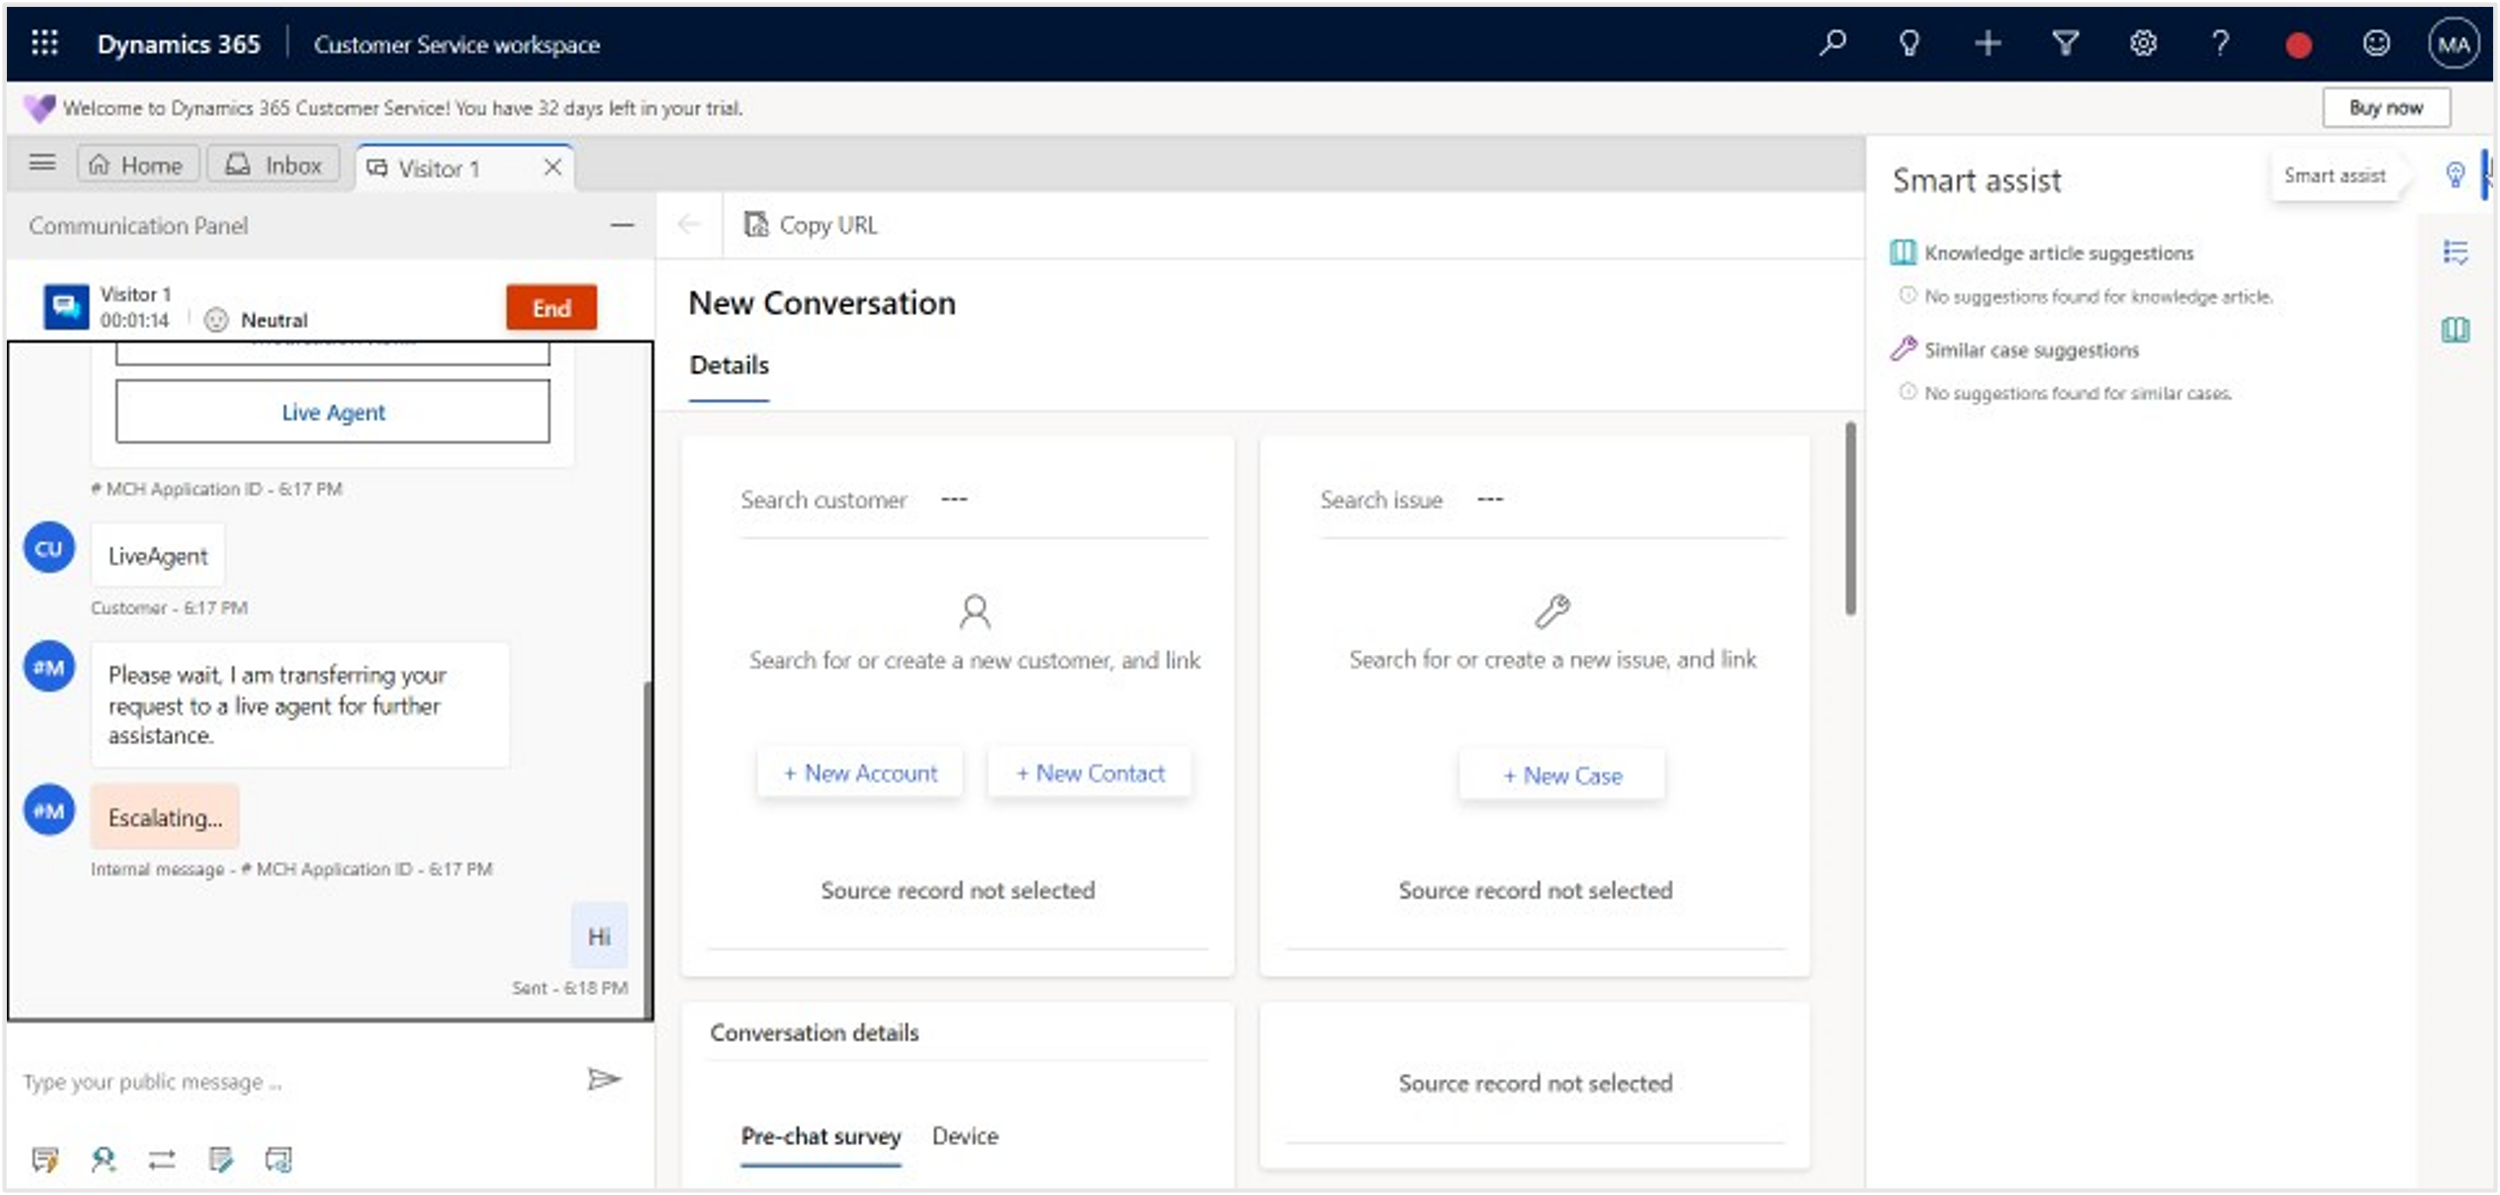Open the advanced find filter icon
2500x1195 pixels.
(2065, 43)
